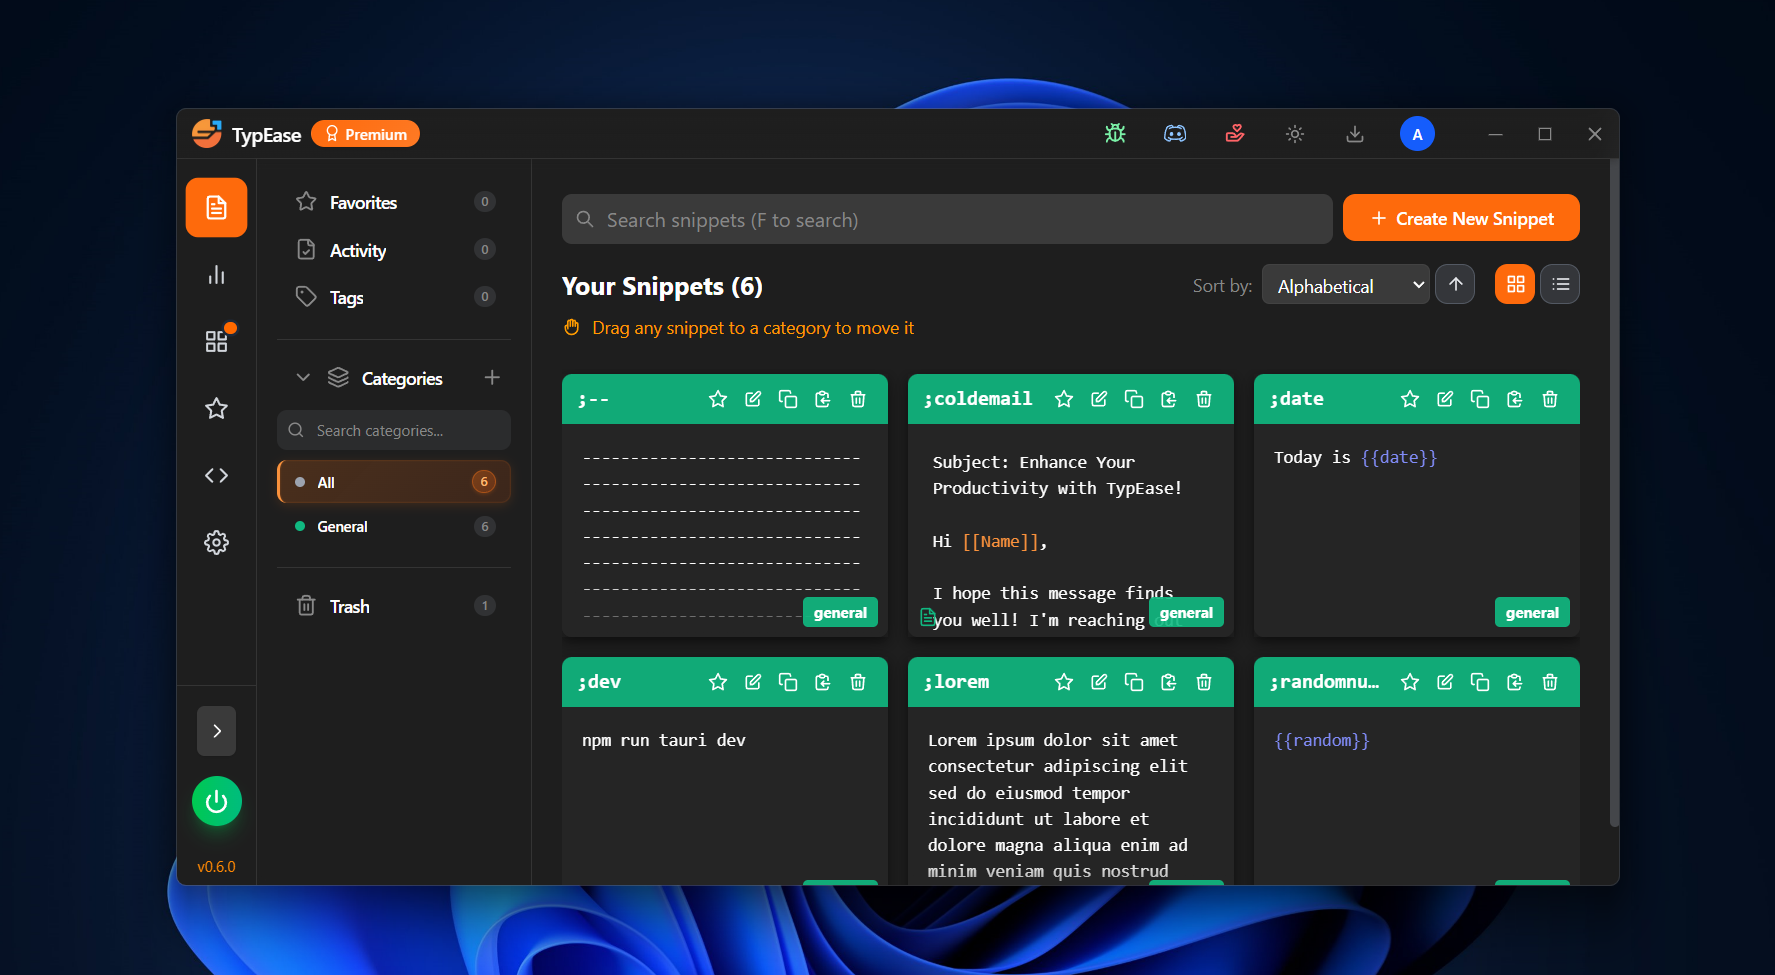1775x975 pixels.
Task: Select the General category
Action: 342,527
